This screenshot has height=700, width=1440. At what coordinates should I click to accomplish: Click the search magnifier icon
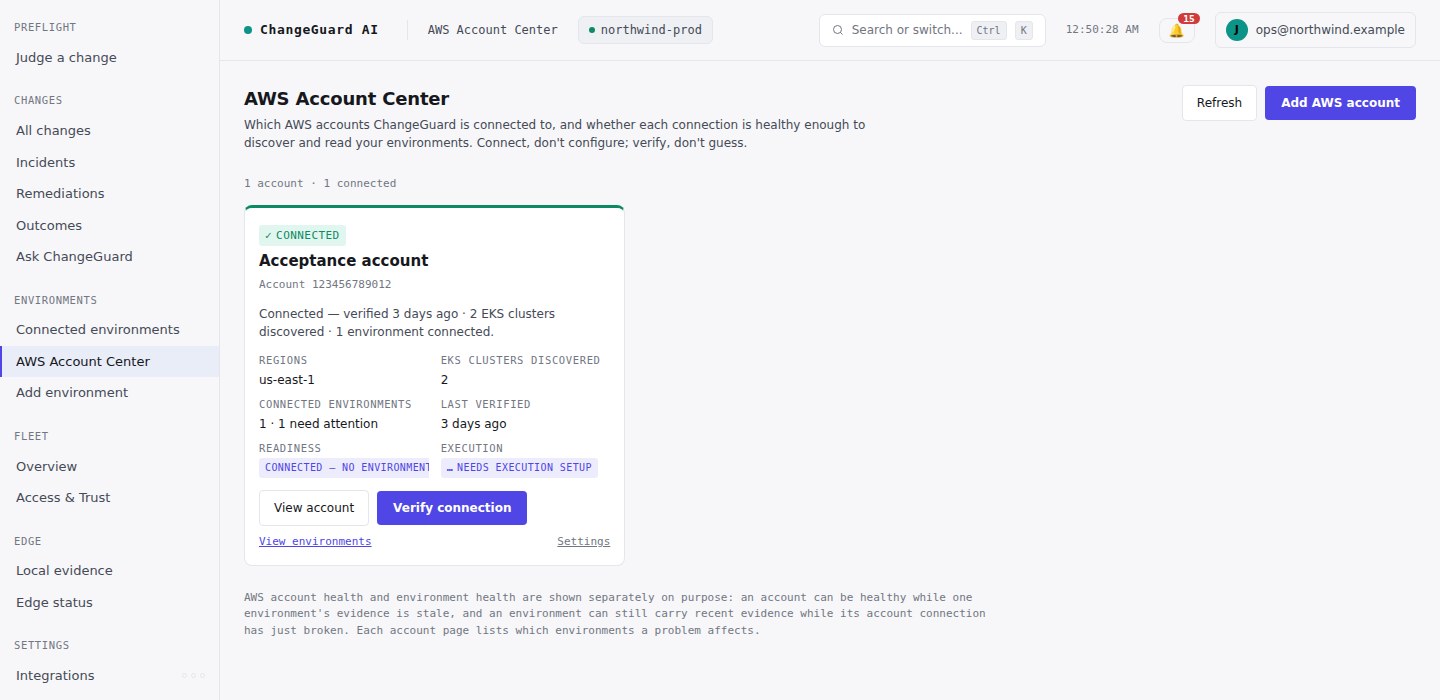[838, 30]
